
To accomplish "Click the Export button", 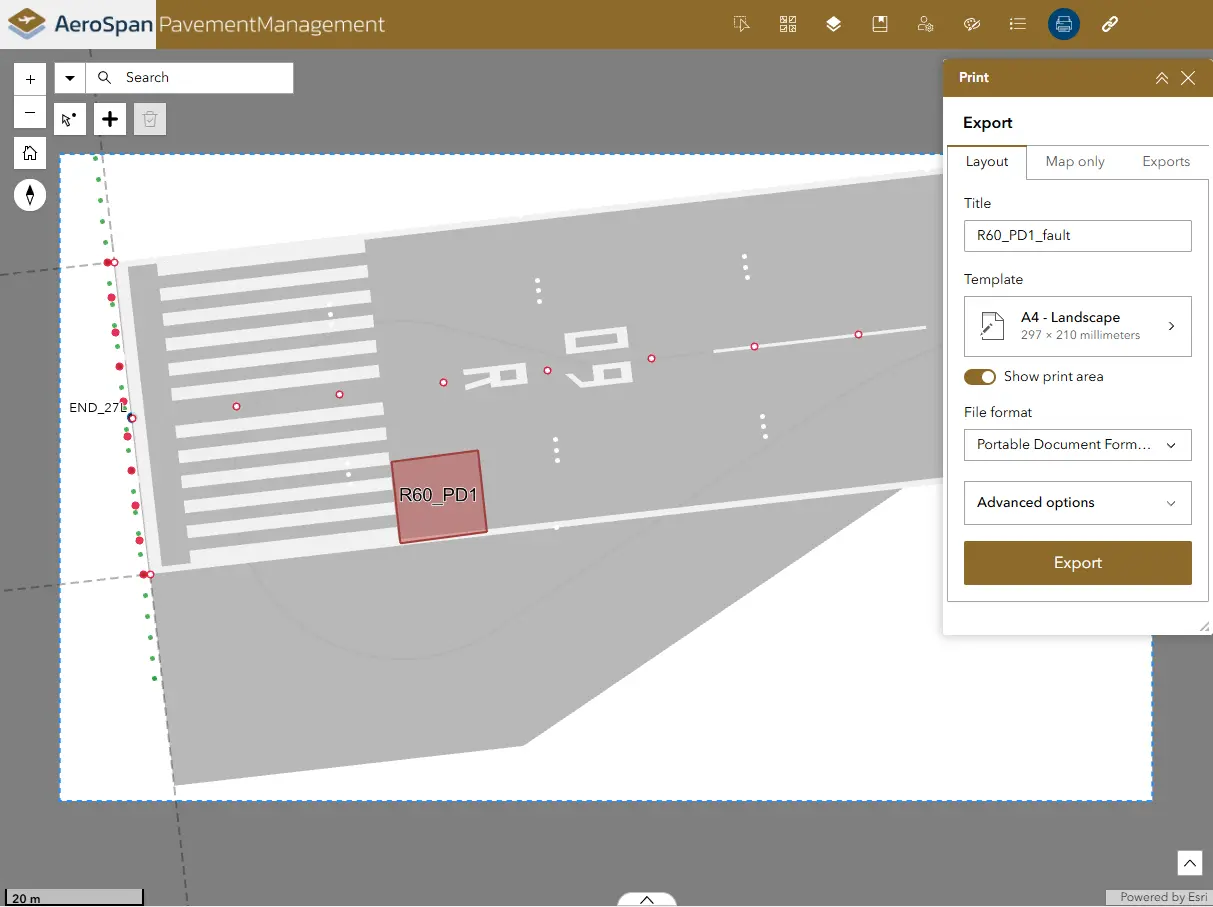I will click(x=1077, y=563).
